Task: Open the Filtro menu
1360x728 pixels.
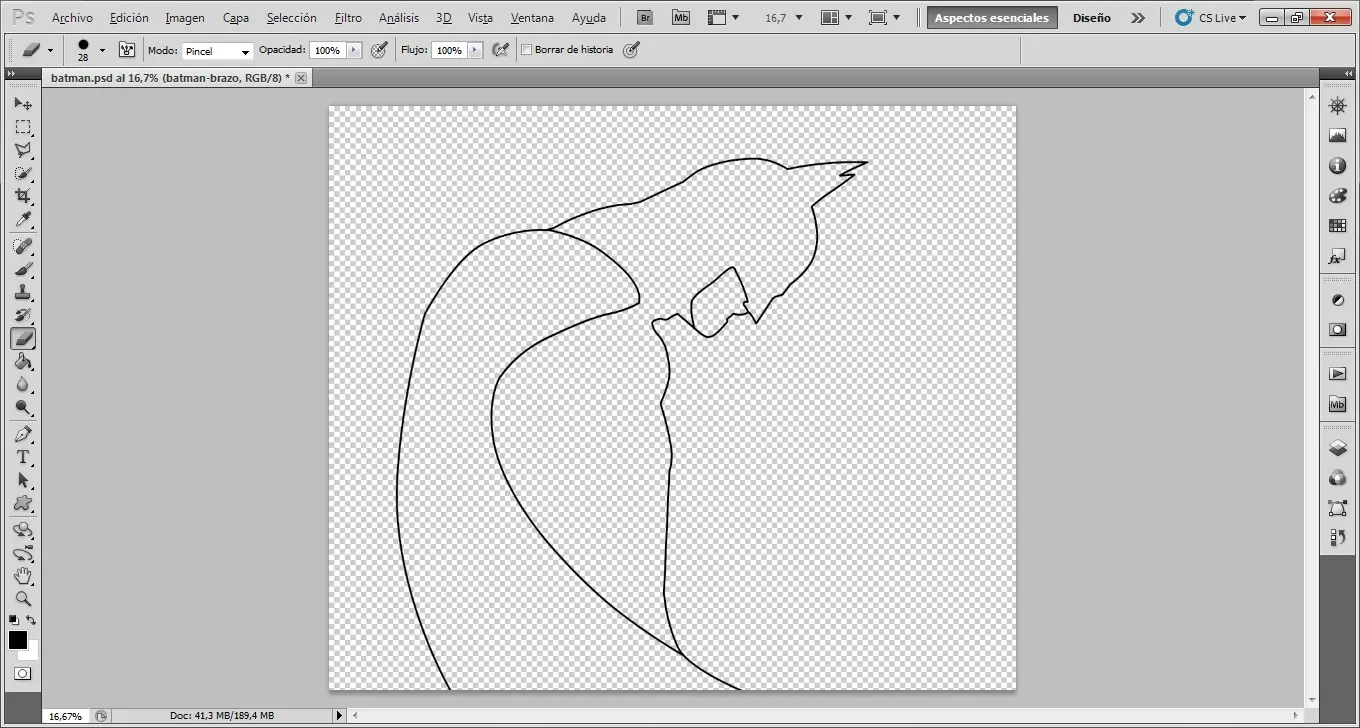Action: 348,18
